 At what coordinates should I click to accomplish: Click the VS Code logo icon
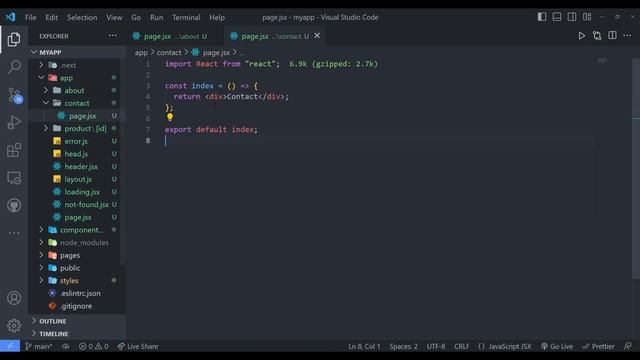click(x=10, y=17)
